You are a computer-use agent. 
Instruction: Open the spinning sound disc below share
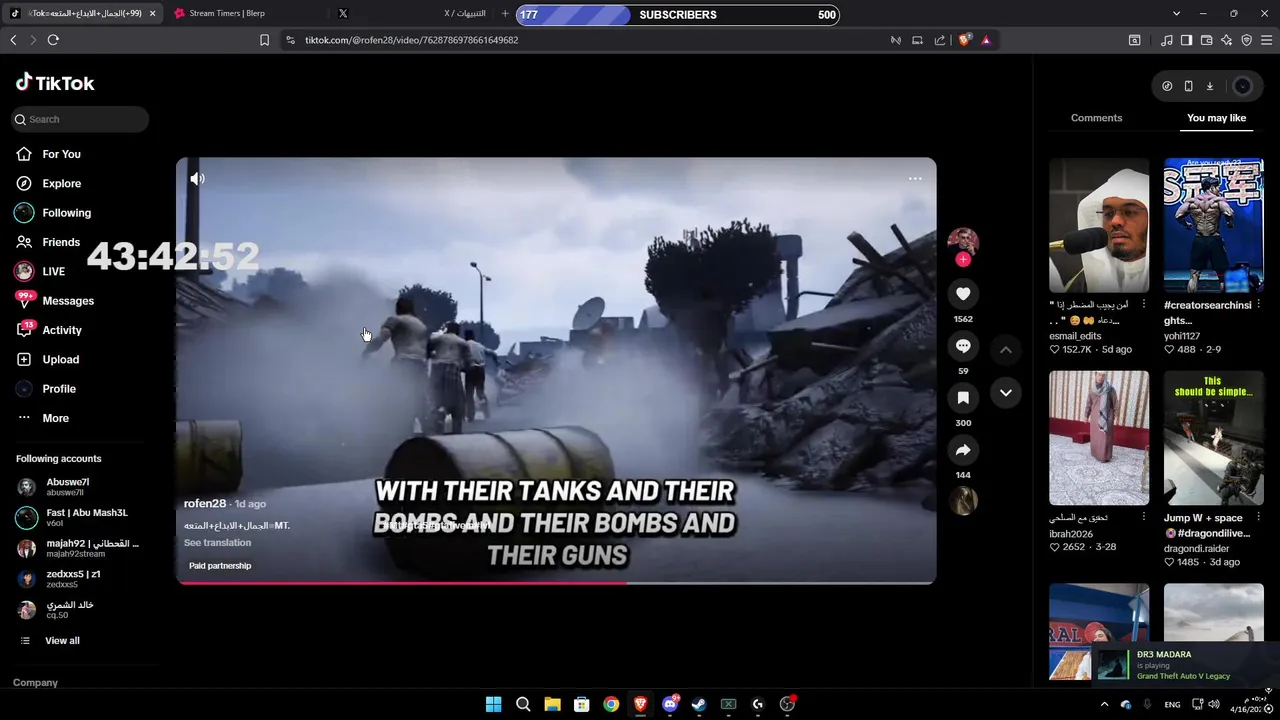click(x=963, y=500)
